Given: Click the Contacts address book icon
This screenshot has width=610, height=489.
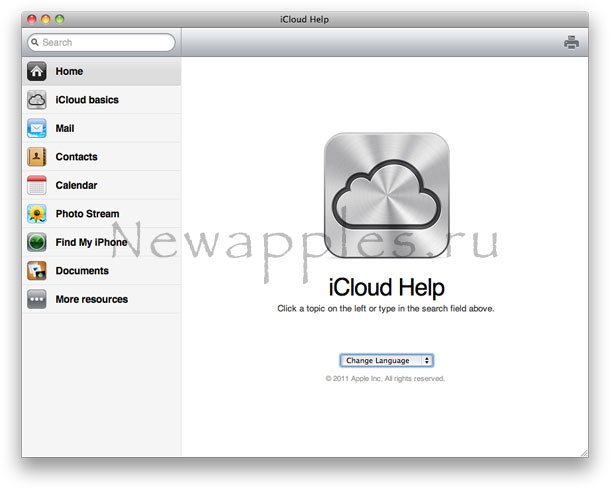Looking at the screenshot, I should click(x=37, y=157).
